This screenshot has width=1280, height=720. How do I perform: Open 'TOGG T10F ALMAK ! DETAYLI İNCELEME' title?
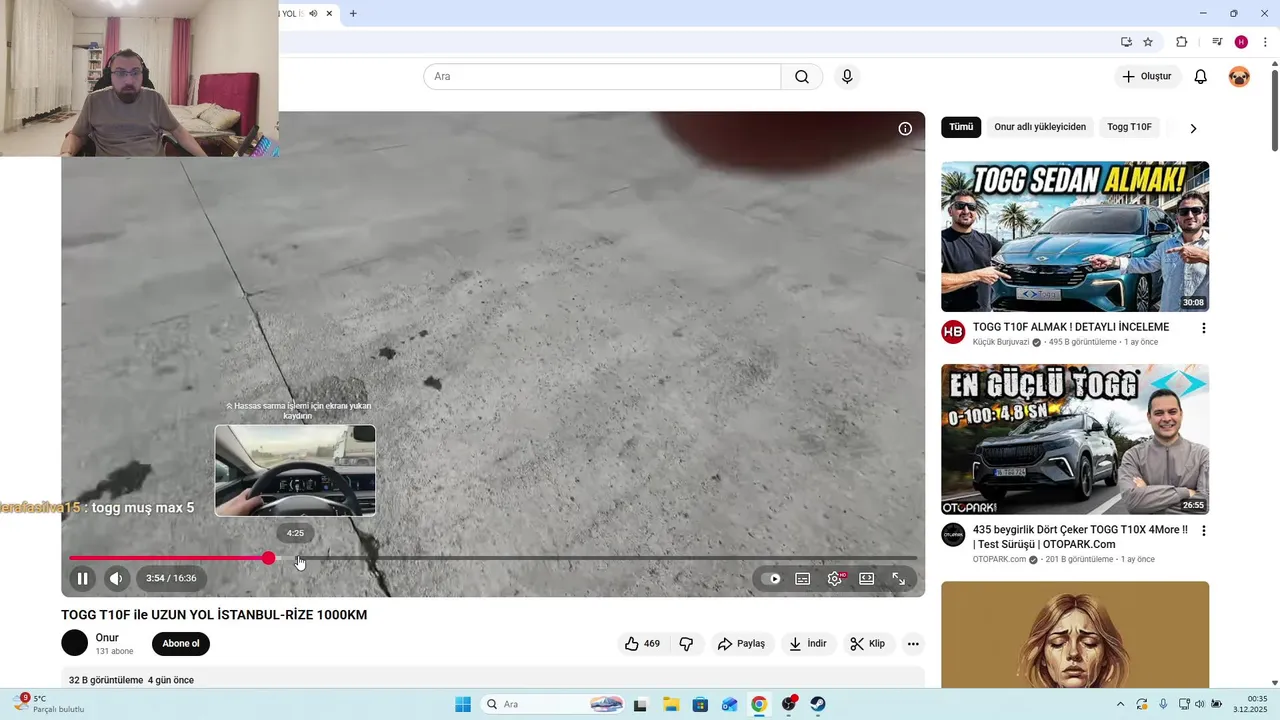(1071, 327)
